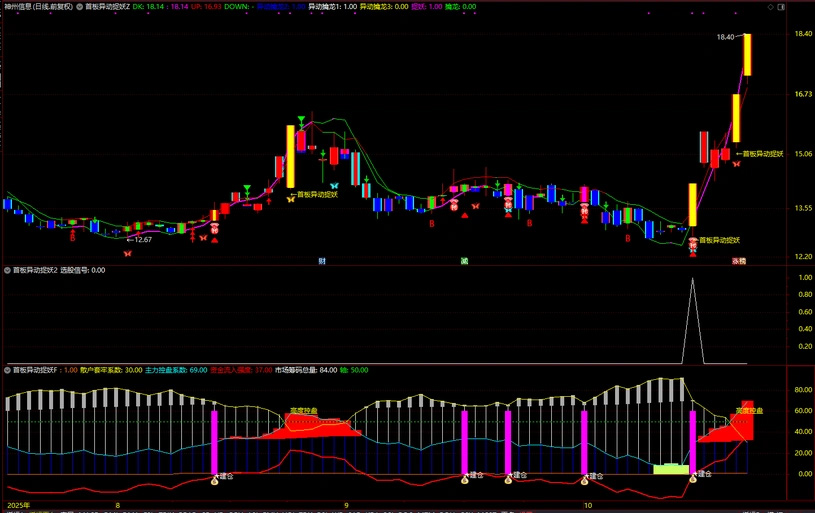The image size is (815, 513).
Task: Click the green 减 marker on the date axis
Action: (464, 261)
